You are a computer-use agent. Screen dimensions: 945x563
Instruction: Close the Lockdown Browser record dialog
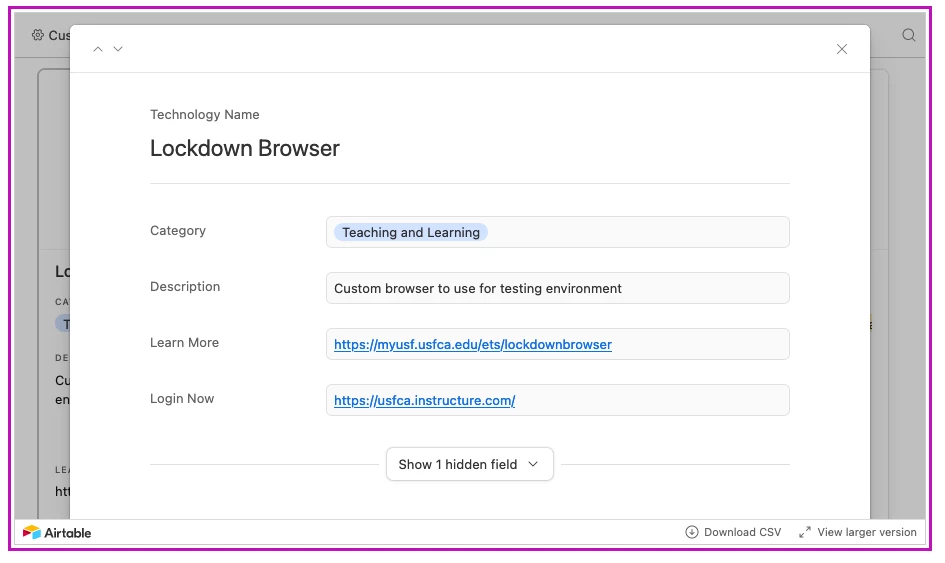coord(841,49)
